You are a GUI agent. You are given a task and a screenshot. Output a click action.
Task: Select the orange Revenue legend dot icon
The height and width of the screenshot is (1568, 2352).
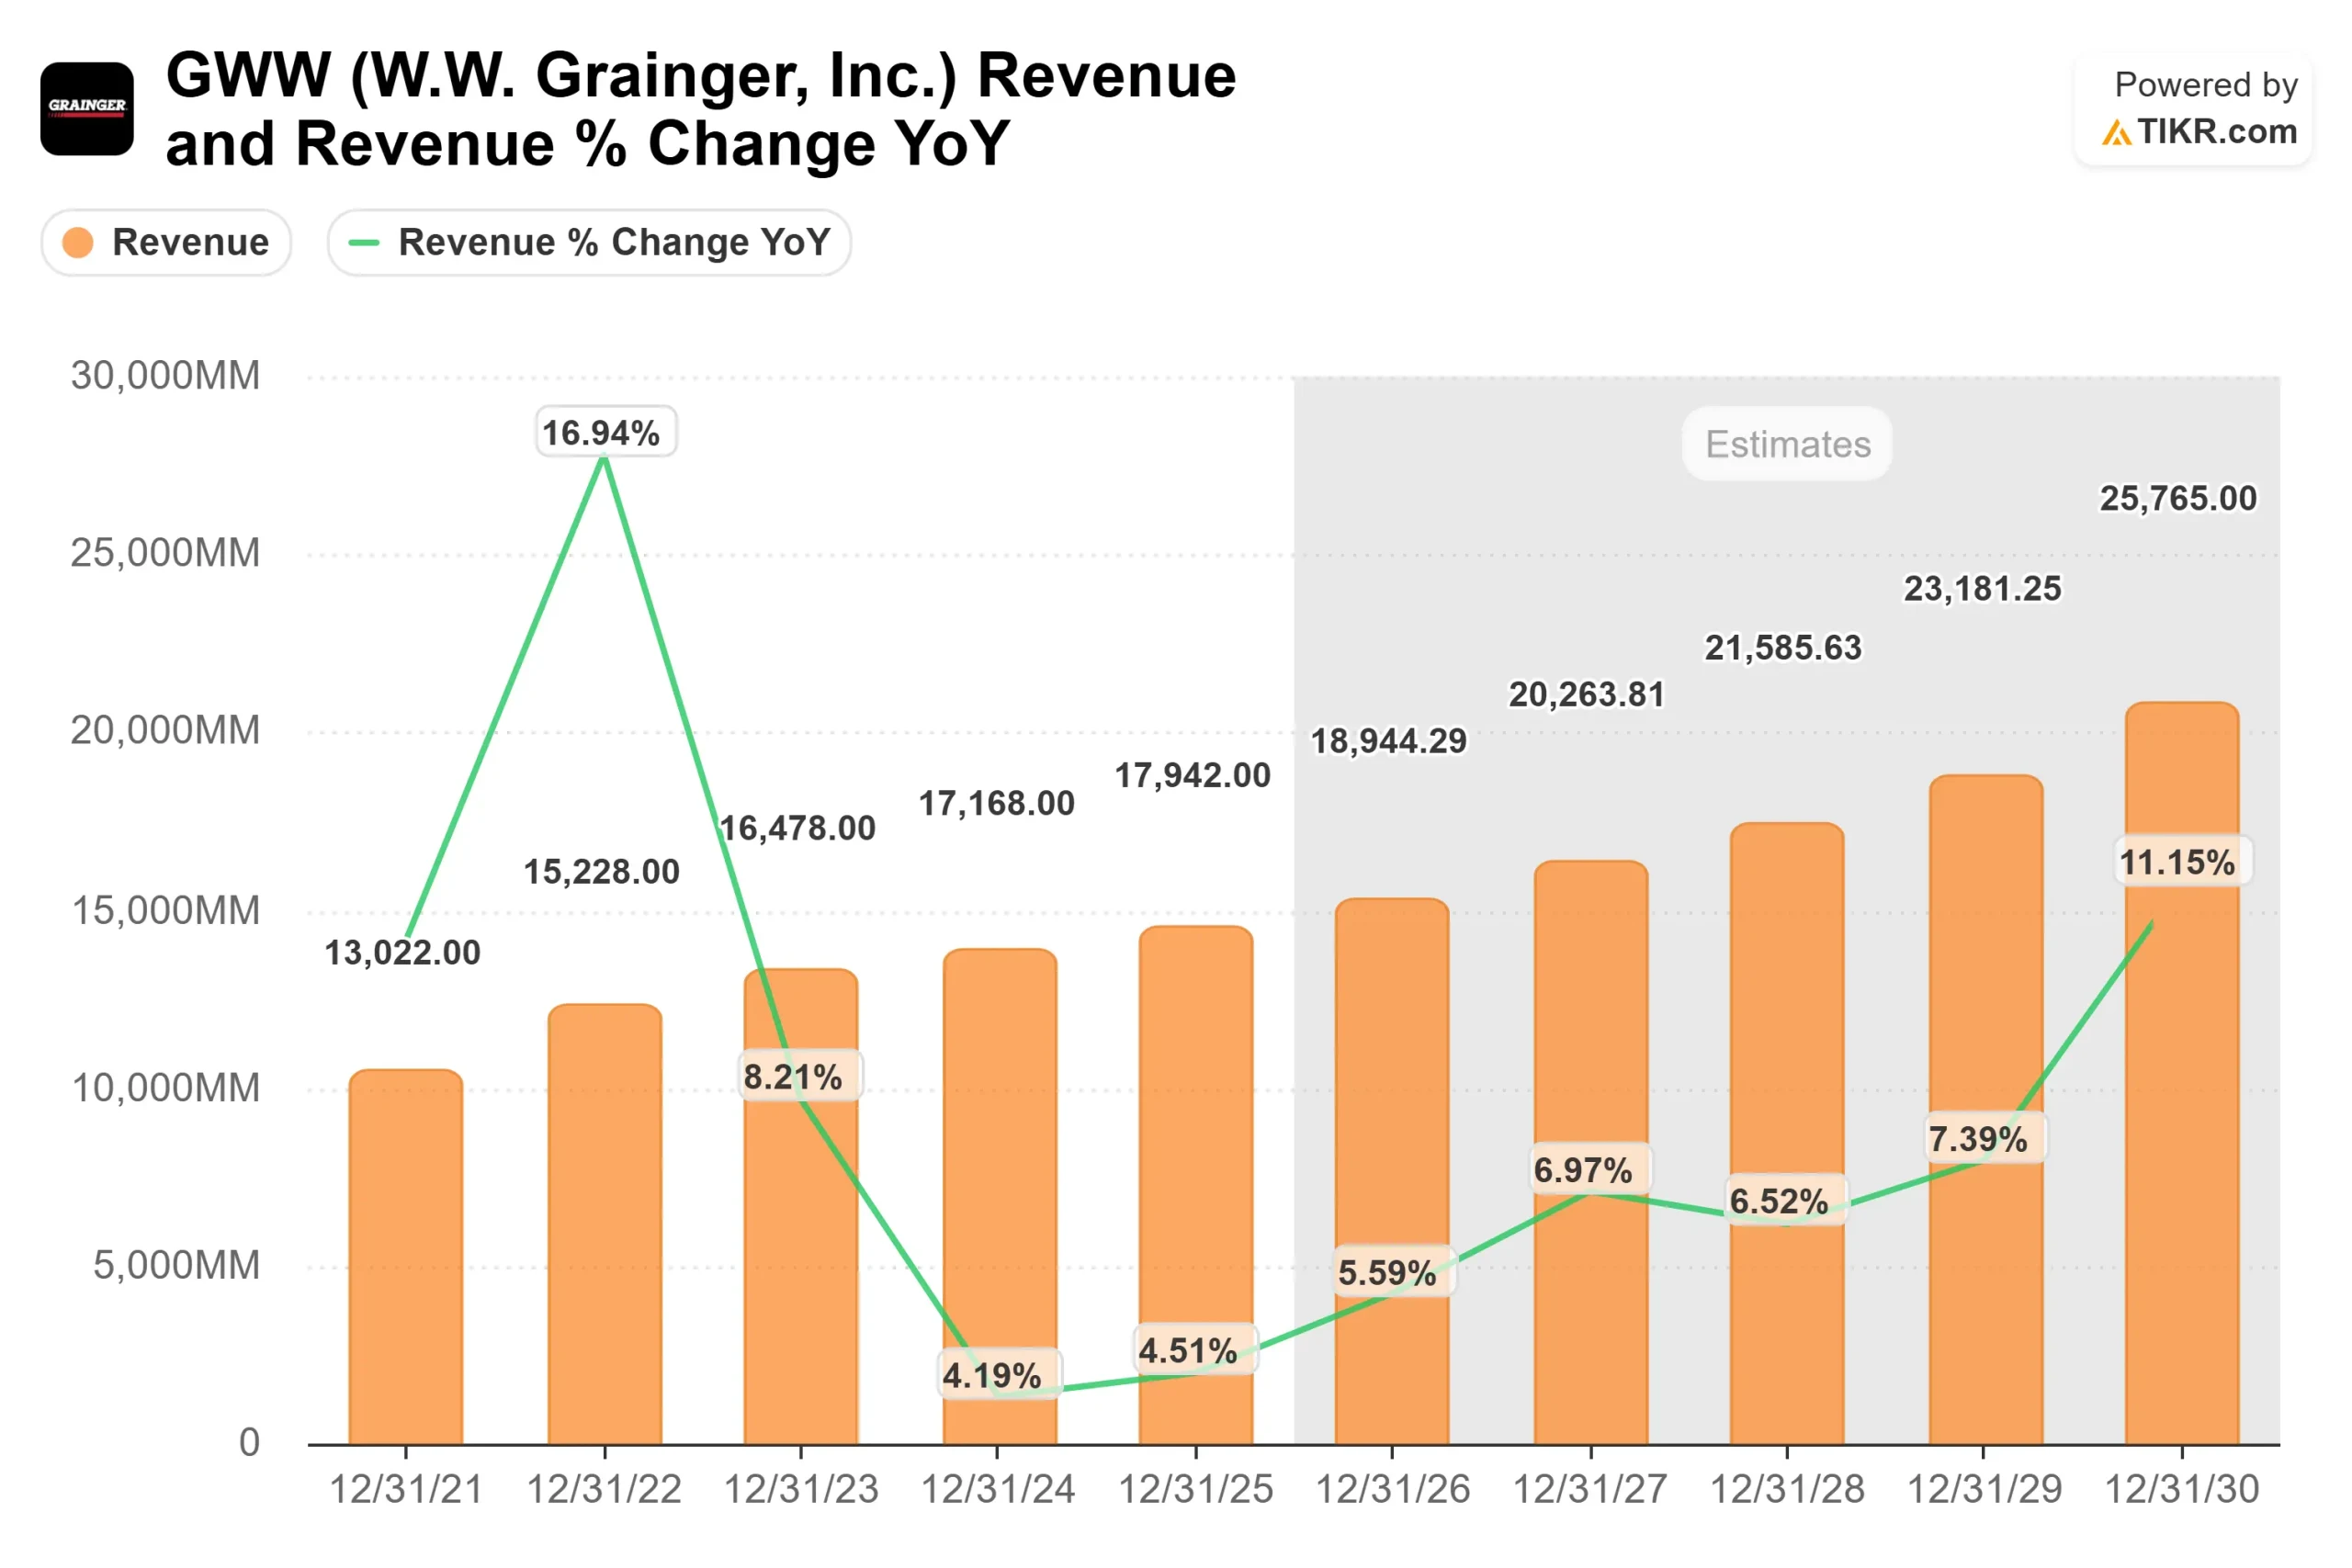(78, 242)
